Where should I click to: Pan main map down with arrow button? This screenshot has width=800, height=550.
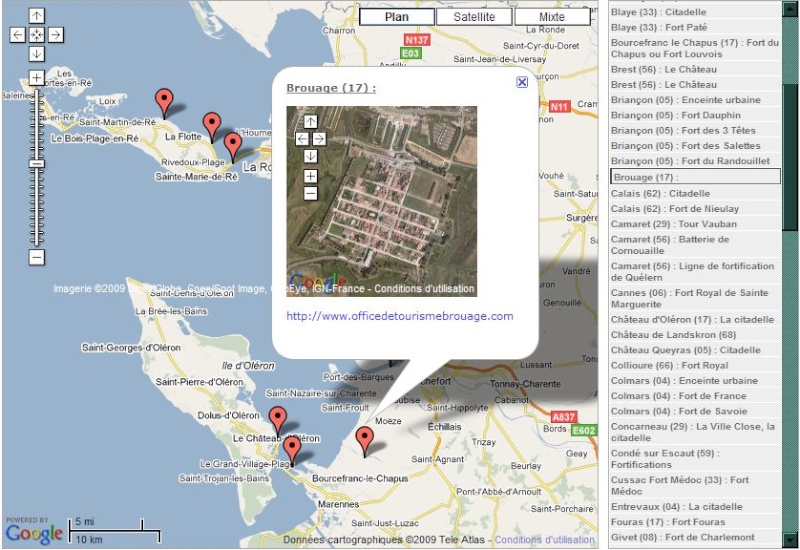36,54
